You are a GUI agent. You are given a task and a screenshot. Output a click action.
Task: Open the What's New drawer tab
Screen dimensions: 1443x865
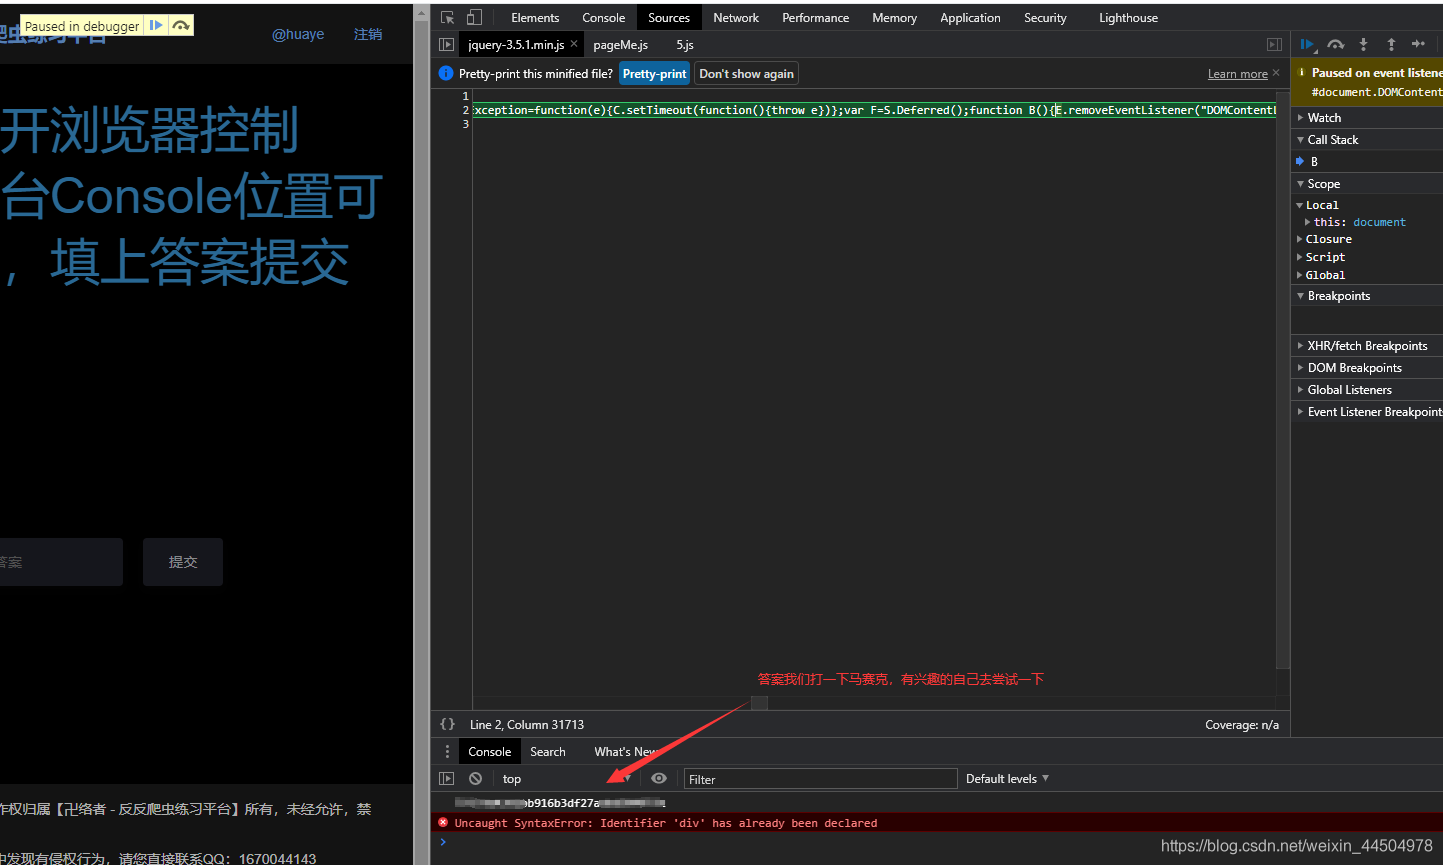(x=625, y=751)
